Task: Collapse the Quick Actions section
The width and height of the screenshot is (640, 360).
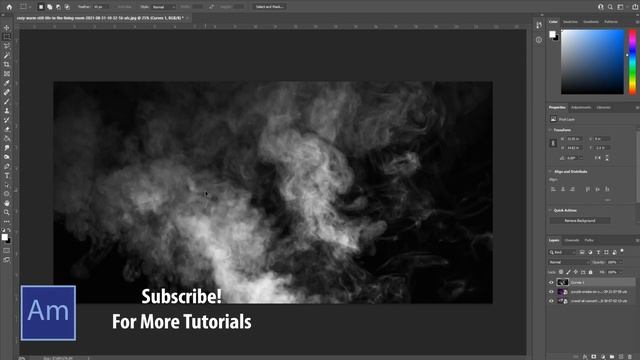Action: pos(550,211)
